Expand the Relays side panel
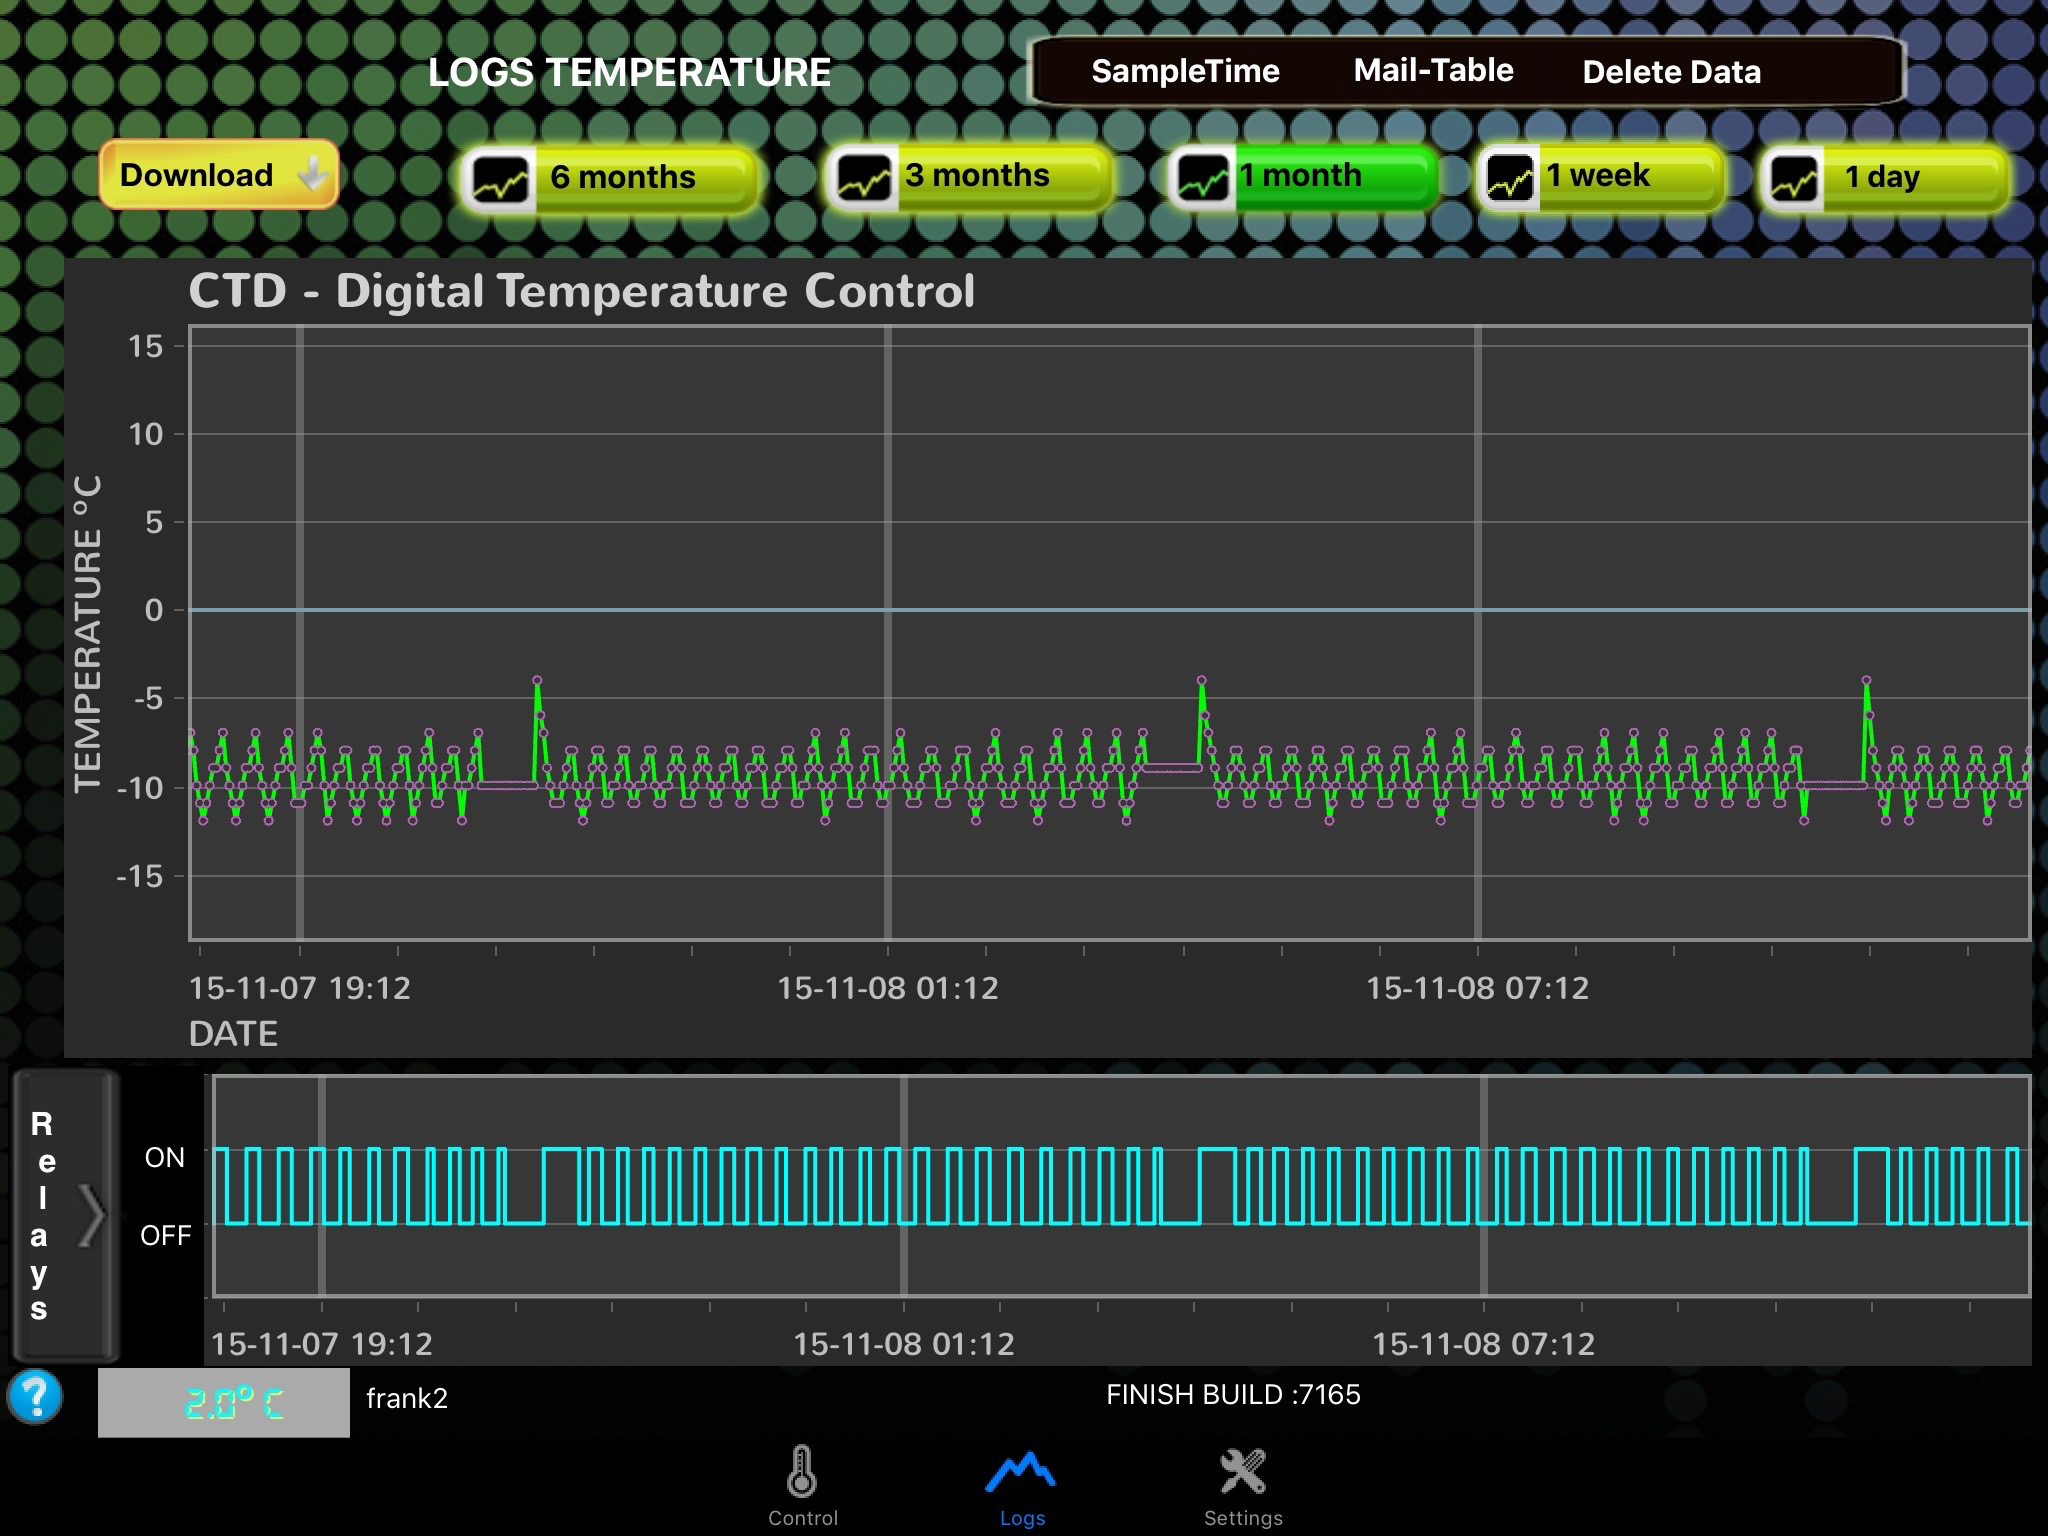 [65, 1215]
